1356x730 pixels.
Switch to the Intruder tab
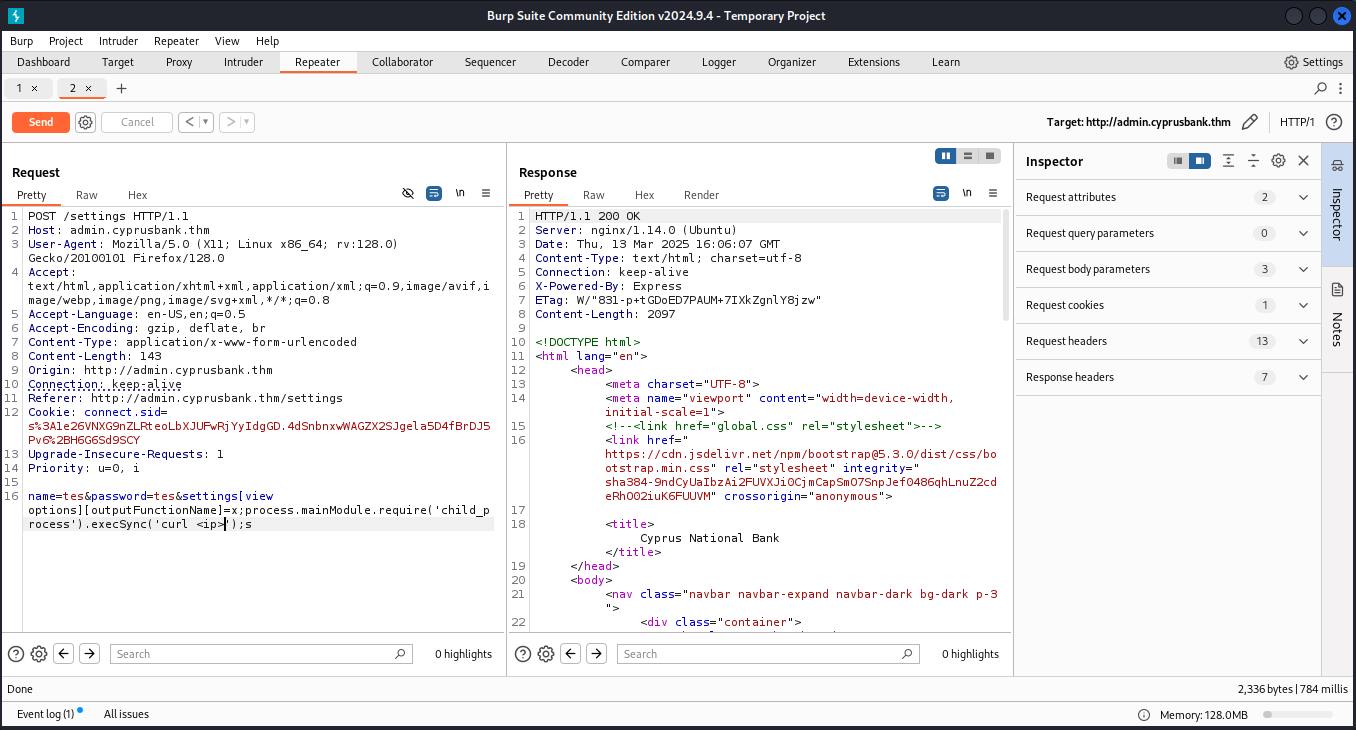click(x=243, y=62)
